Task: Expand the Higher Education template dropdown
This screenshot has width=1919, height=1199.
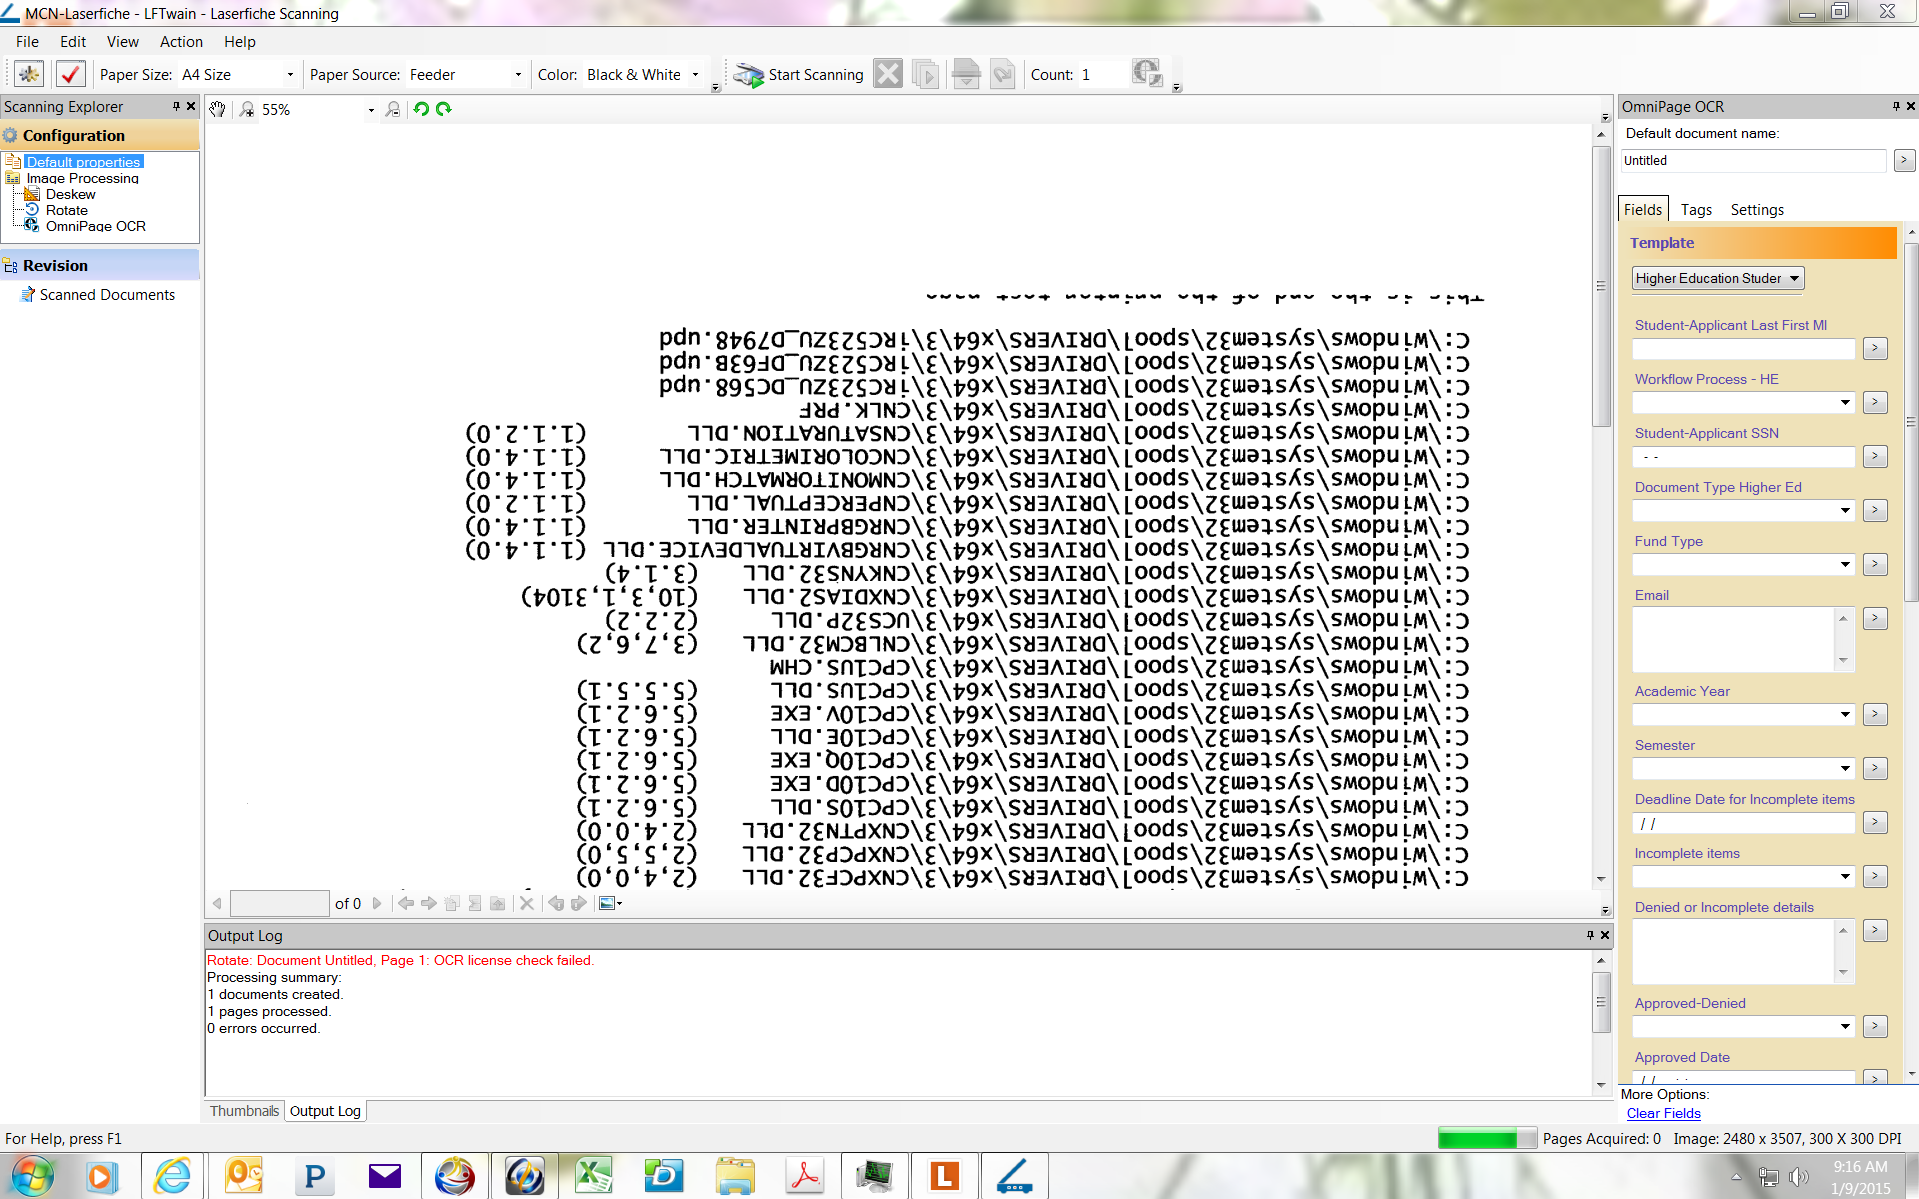Action: coord(1794,278)
